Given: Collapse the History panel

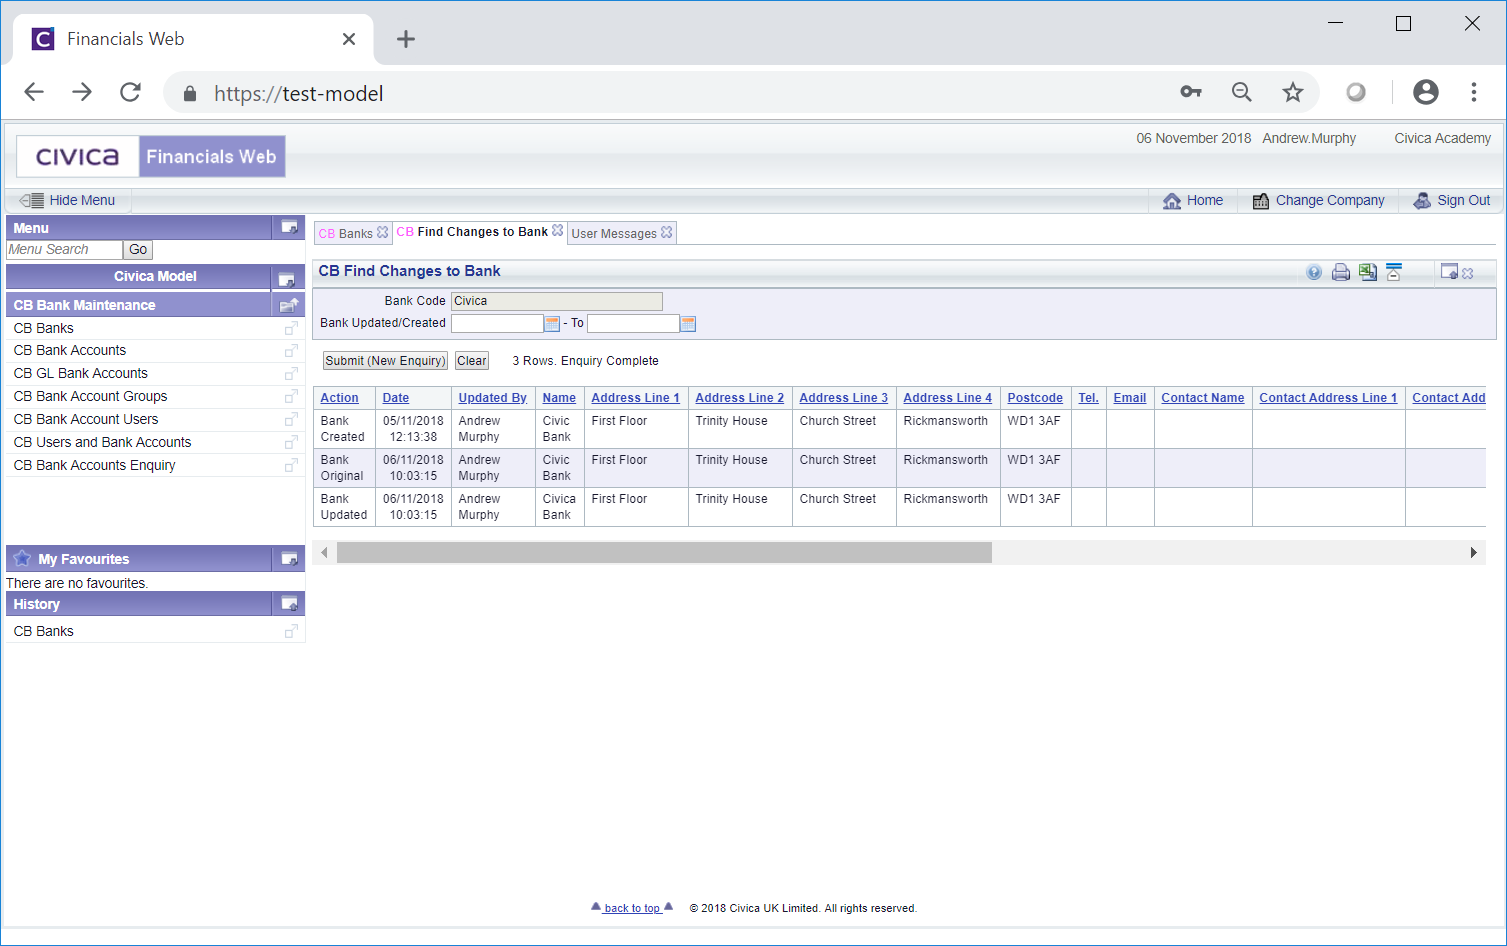Looking at the screenshot, I should tap(289, 603).
